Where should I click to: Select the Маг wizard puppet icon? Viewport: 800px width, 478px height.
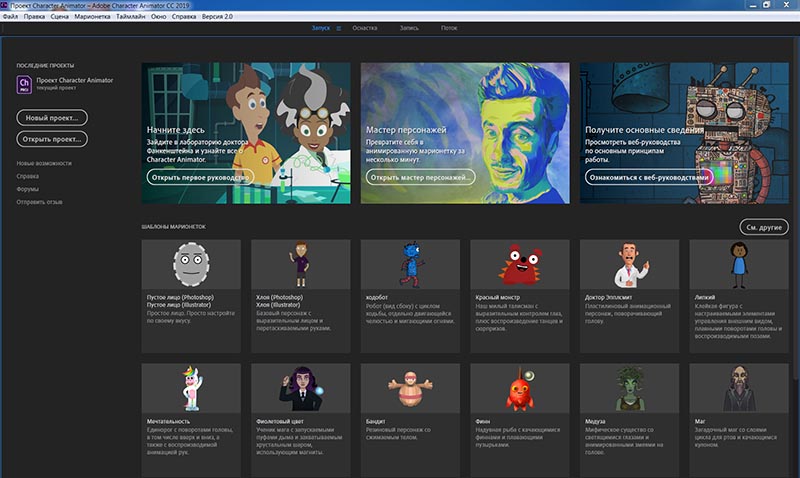coord(739,388)
